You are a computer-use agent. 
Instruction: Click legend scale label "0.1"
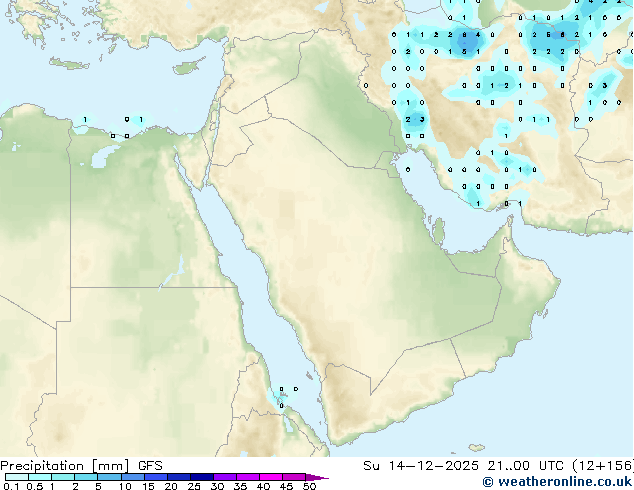click(11, 486)
